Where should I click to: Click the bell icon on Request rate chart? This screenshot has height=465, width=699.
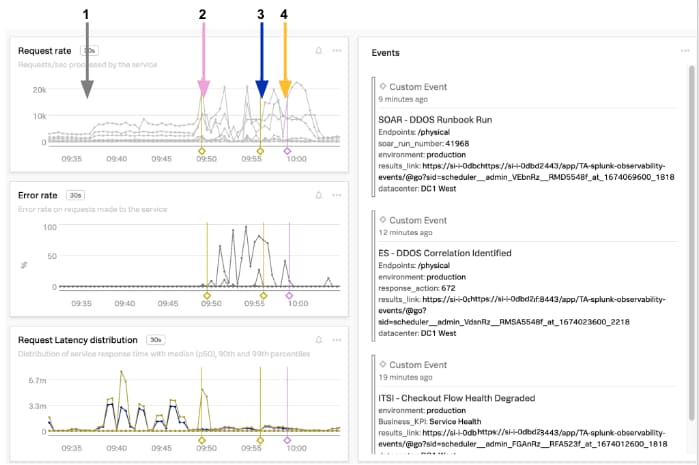(319, 51)
